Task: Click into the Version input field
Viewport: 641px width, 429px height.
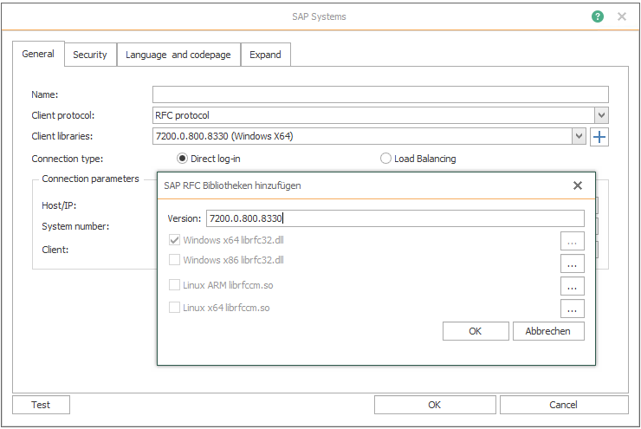Action: pos(394,218)
